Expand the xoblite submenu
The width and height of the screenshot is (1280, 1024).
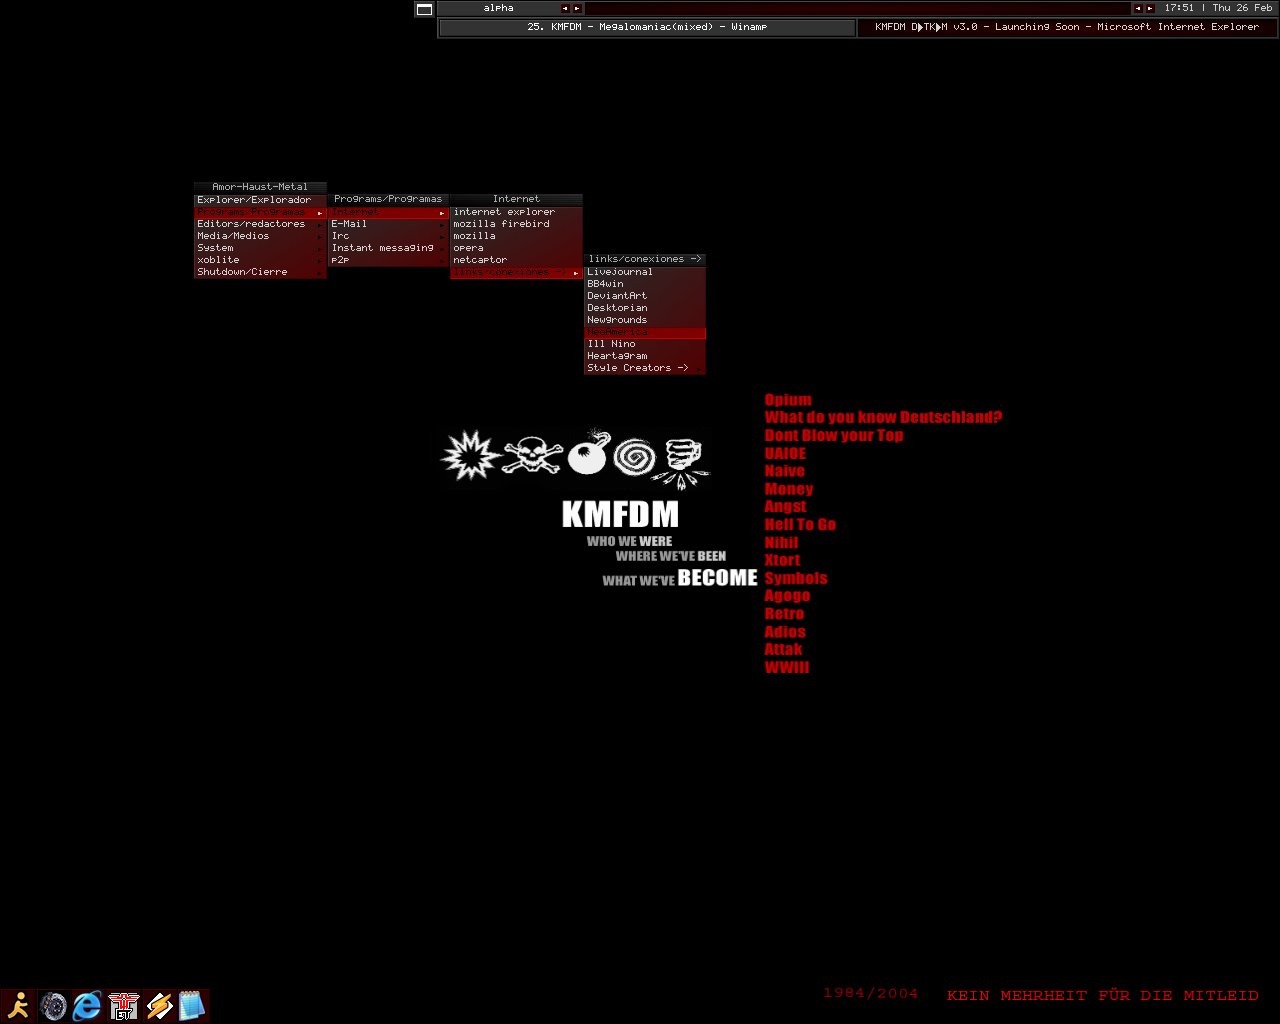click(x=260, y=260)
